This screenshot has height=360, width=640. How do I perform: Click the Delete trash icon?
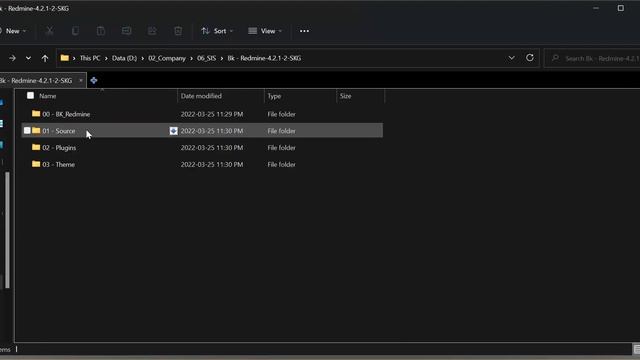tap(178, 31)
